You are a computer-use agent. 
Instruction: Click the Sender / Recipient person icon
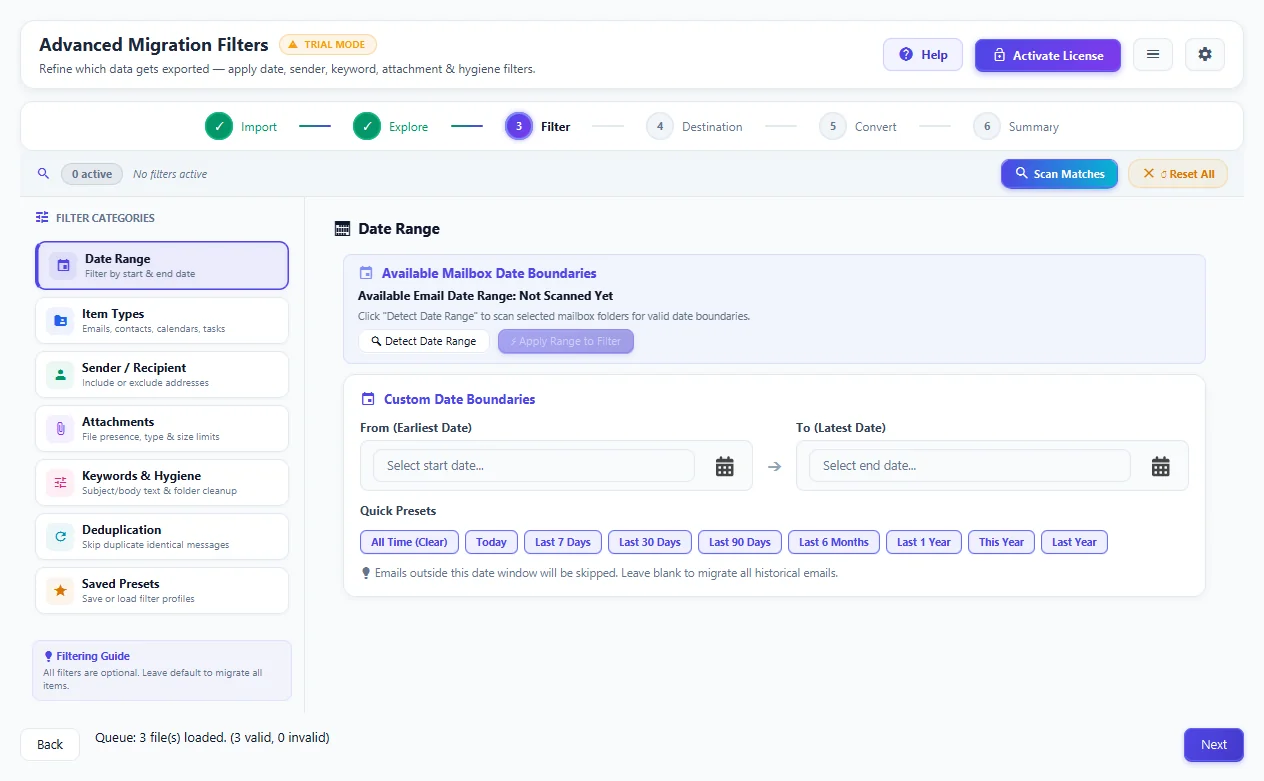(60, 375)
